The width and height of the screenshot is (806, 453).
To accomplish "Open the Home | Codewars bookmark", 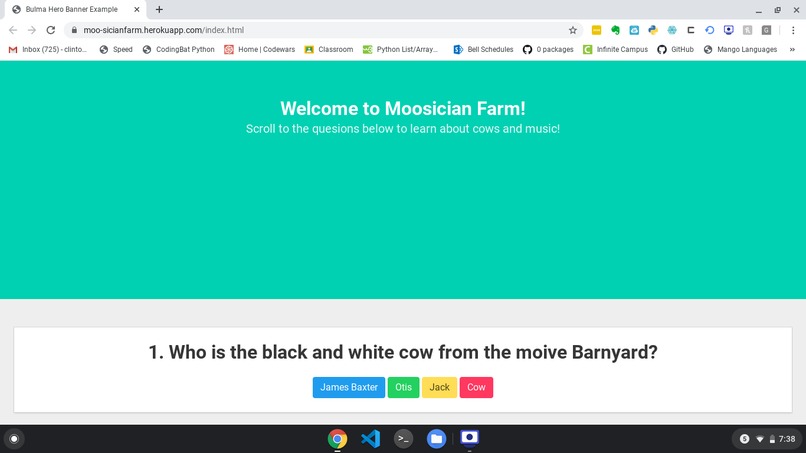I will coord(260,49).
